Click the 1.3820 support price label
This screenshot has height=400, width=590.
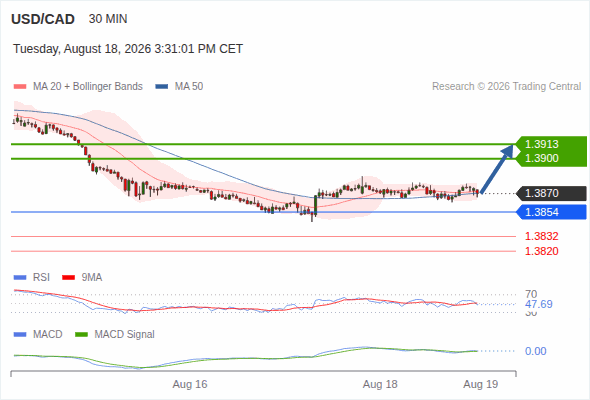542,251
